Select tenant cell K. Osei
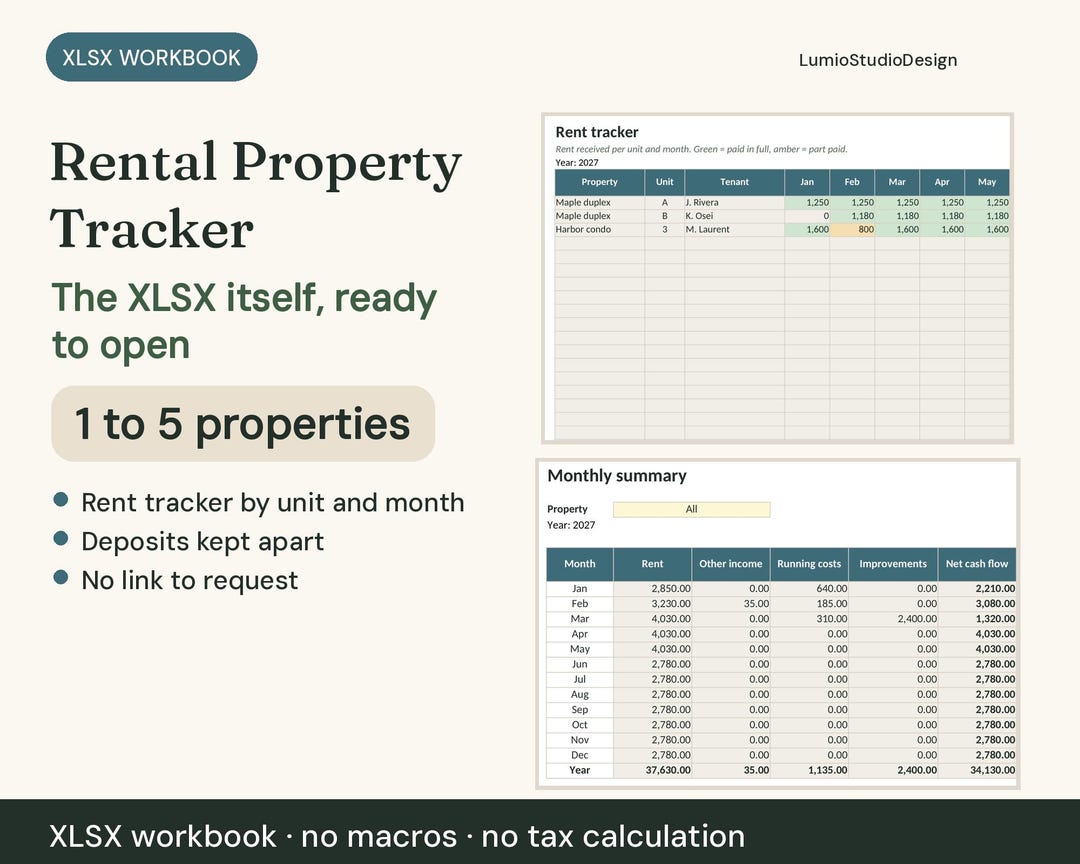The height and width of the screenshot is (864, 1080). point(734,216)
